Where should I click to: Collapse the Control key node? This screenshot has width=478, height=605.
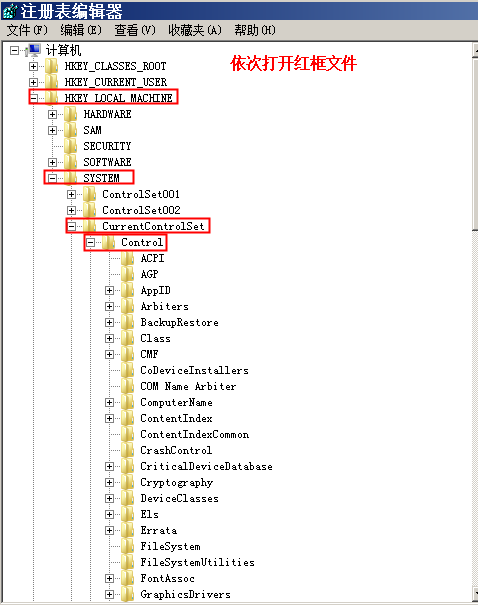(90, 242)
